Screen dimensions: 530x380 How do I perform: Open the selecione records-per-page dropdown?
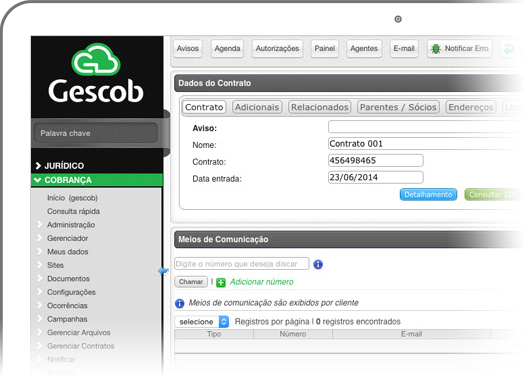point(202,322)
